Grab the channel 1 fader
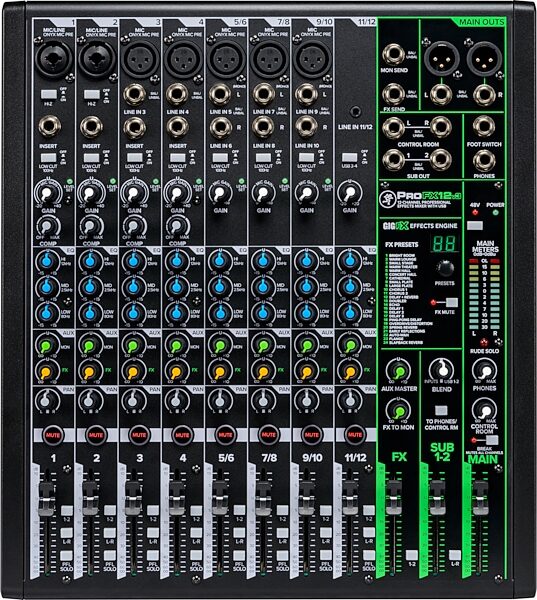This screenshot has height=600, width=537. [46, 498]
